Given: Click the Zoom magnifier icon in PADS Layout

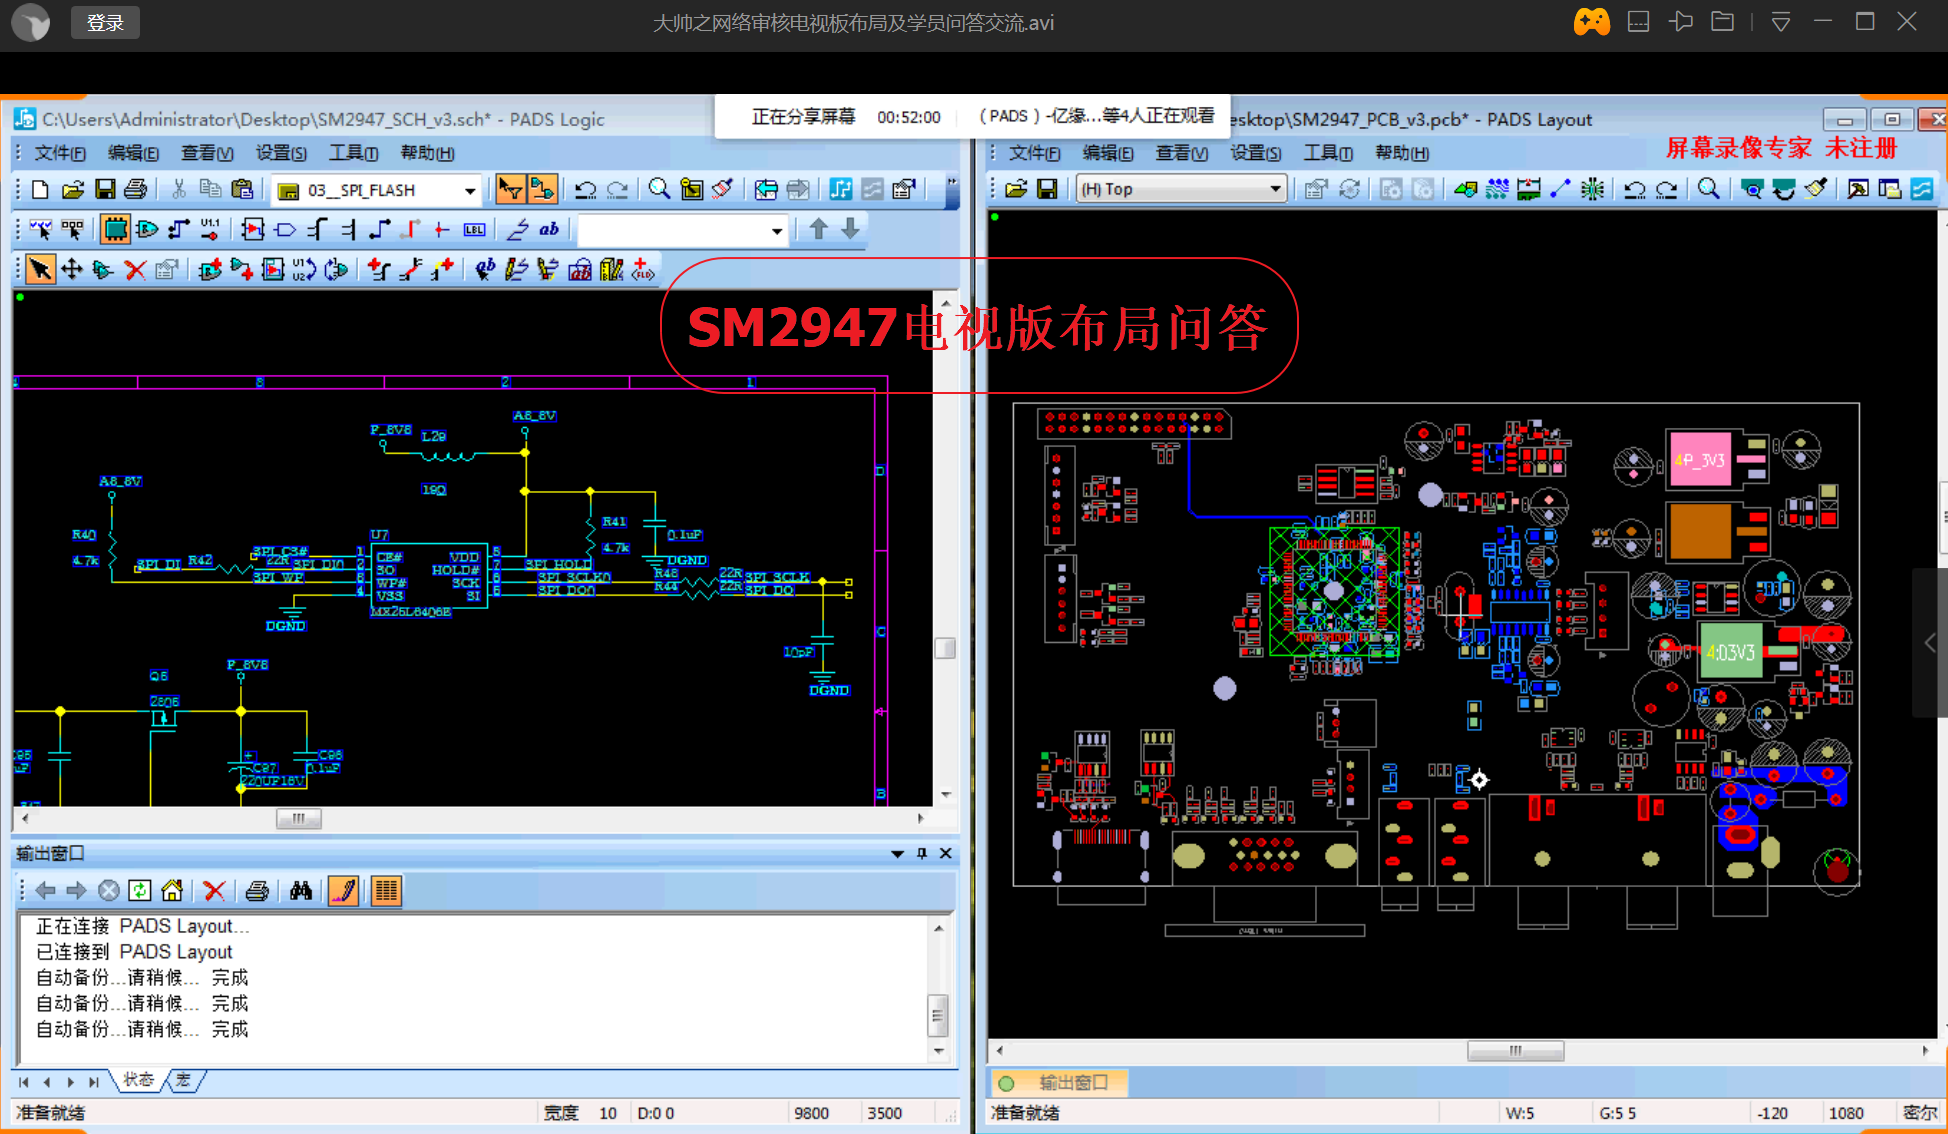Looking at the screenshot, I should tap(1709, 189).
